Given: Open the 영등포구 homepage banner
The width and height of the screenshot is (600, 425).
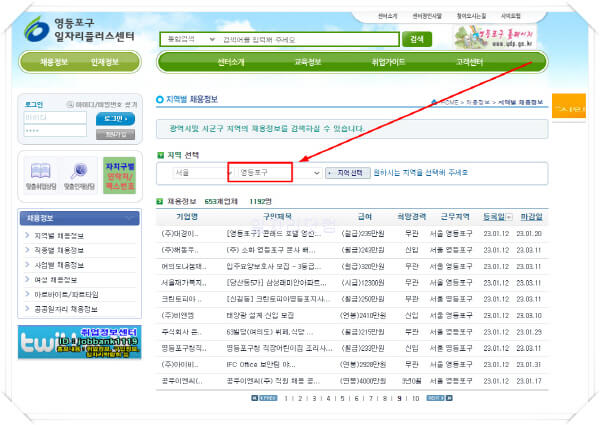Looking at the screenshot, I should (x=494, y=37).
